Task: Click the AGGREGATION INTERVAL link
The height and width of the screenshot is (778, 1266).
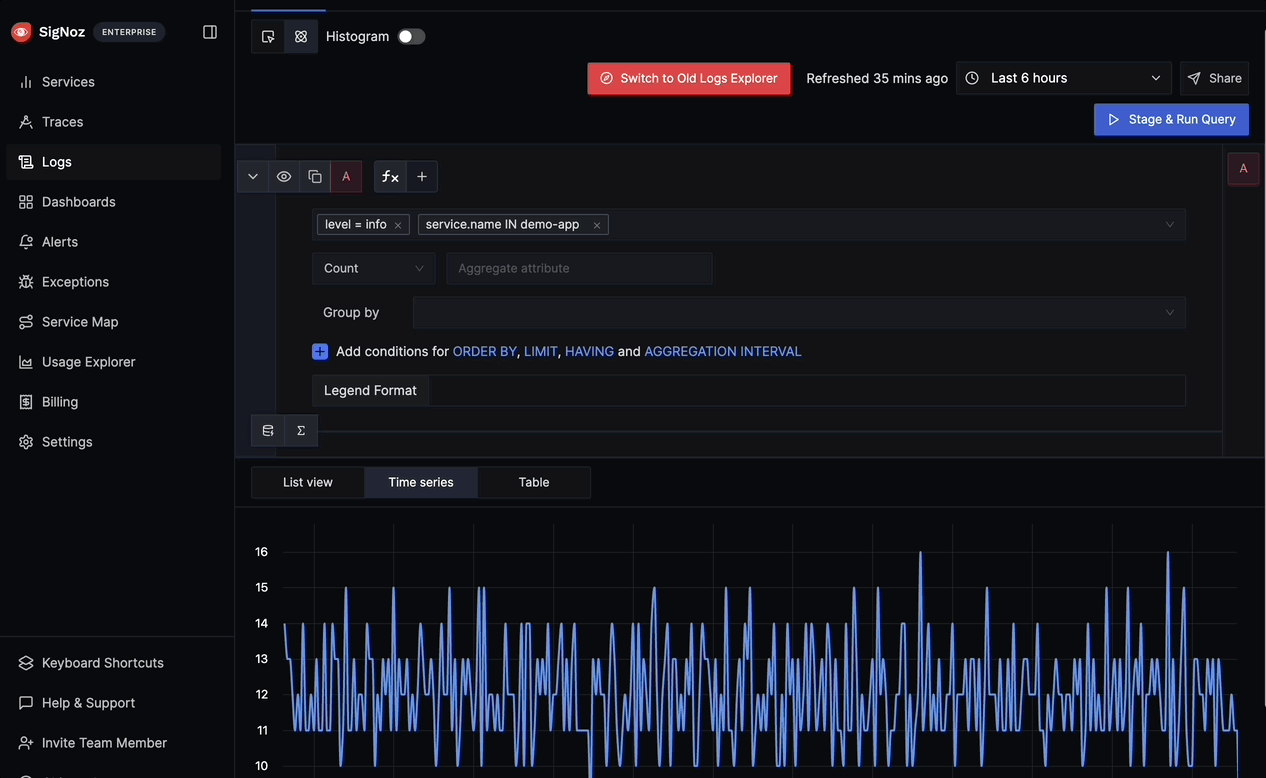Action: tap(723, 352)
